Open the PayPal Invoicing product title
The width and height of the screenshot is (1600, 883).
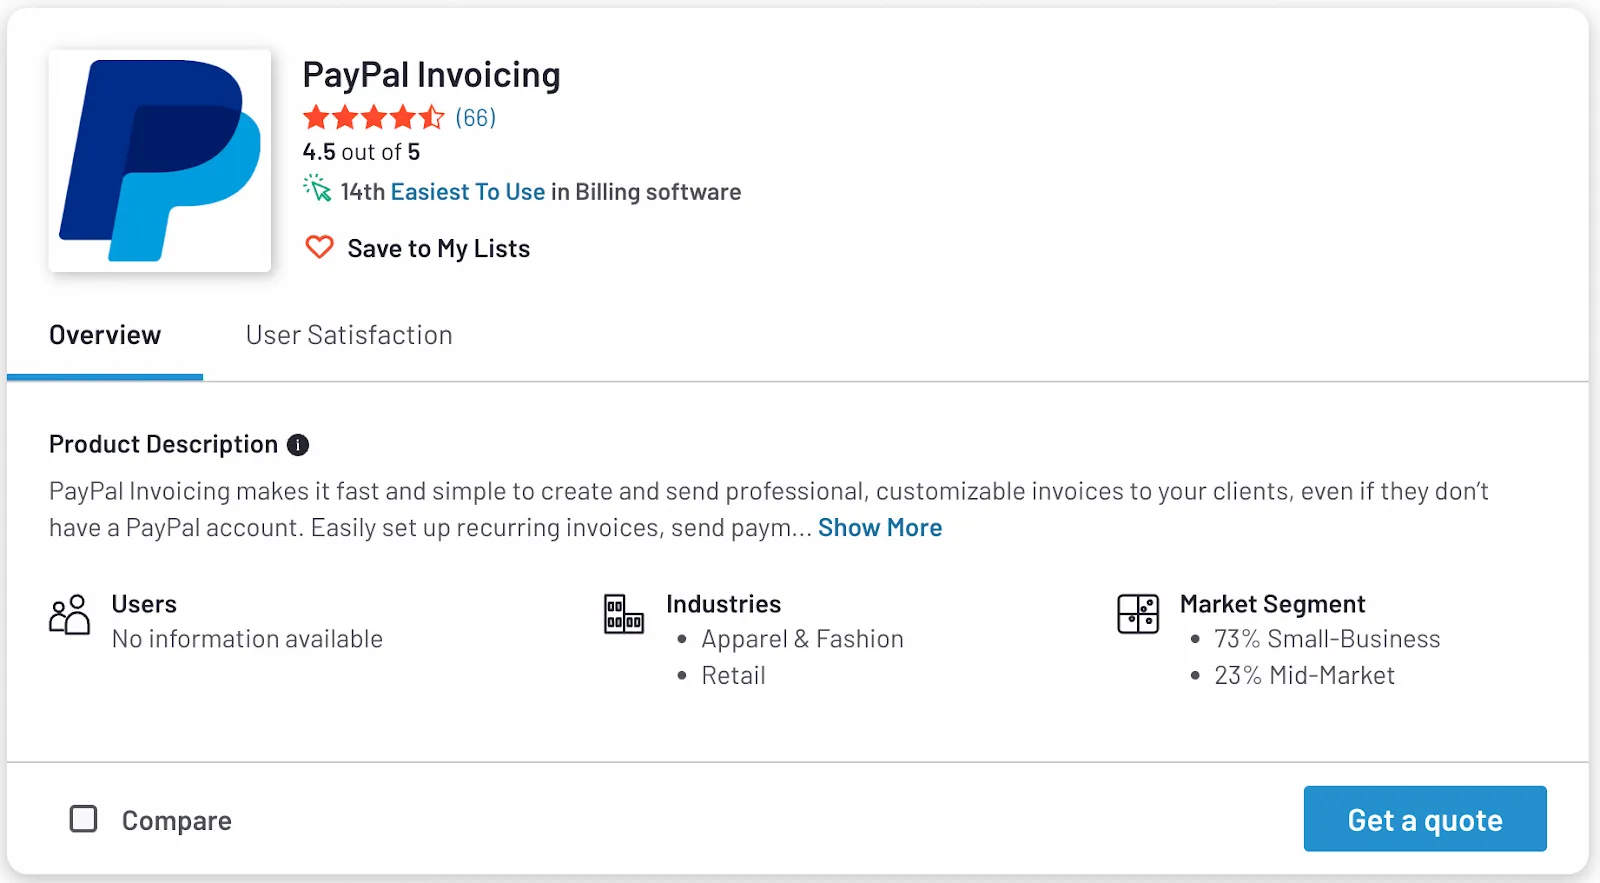431,75
